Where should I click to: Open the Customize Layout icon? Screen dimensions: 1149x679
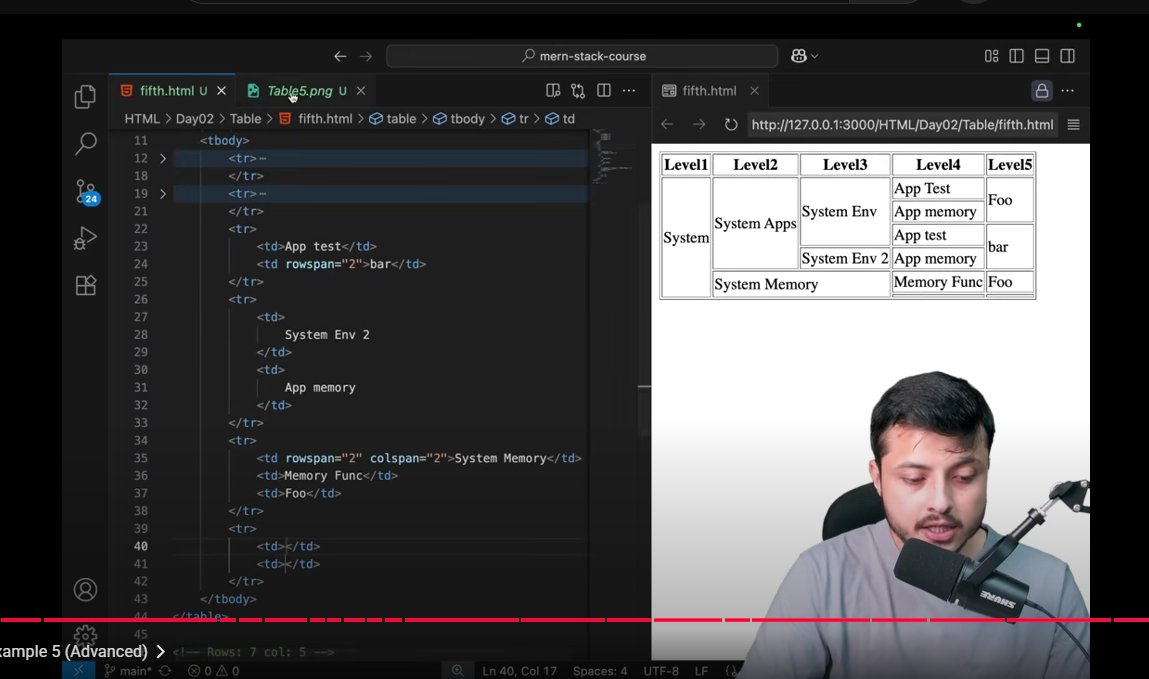[991, 56]
